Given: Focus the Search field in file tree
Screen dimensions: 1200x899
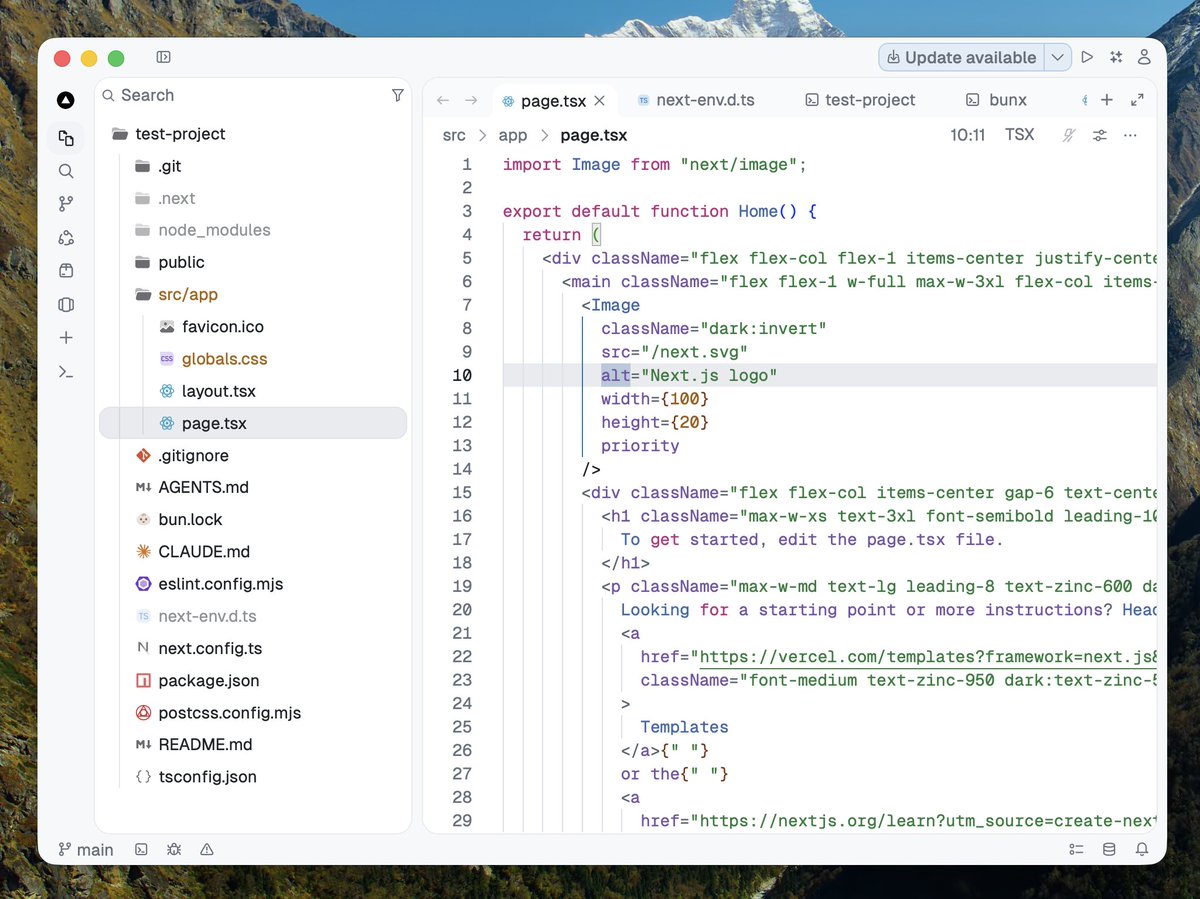Looking at the screenshot, I should click(x=240, y=95).
